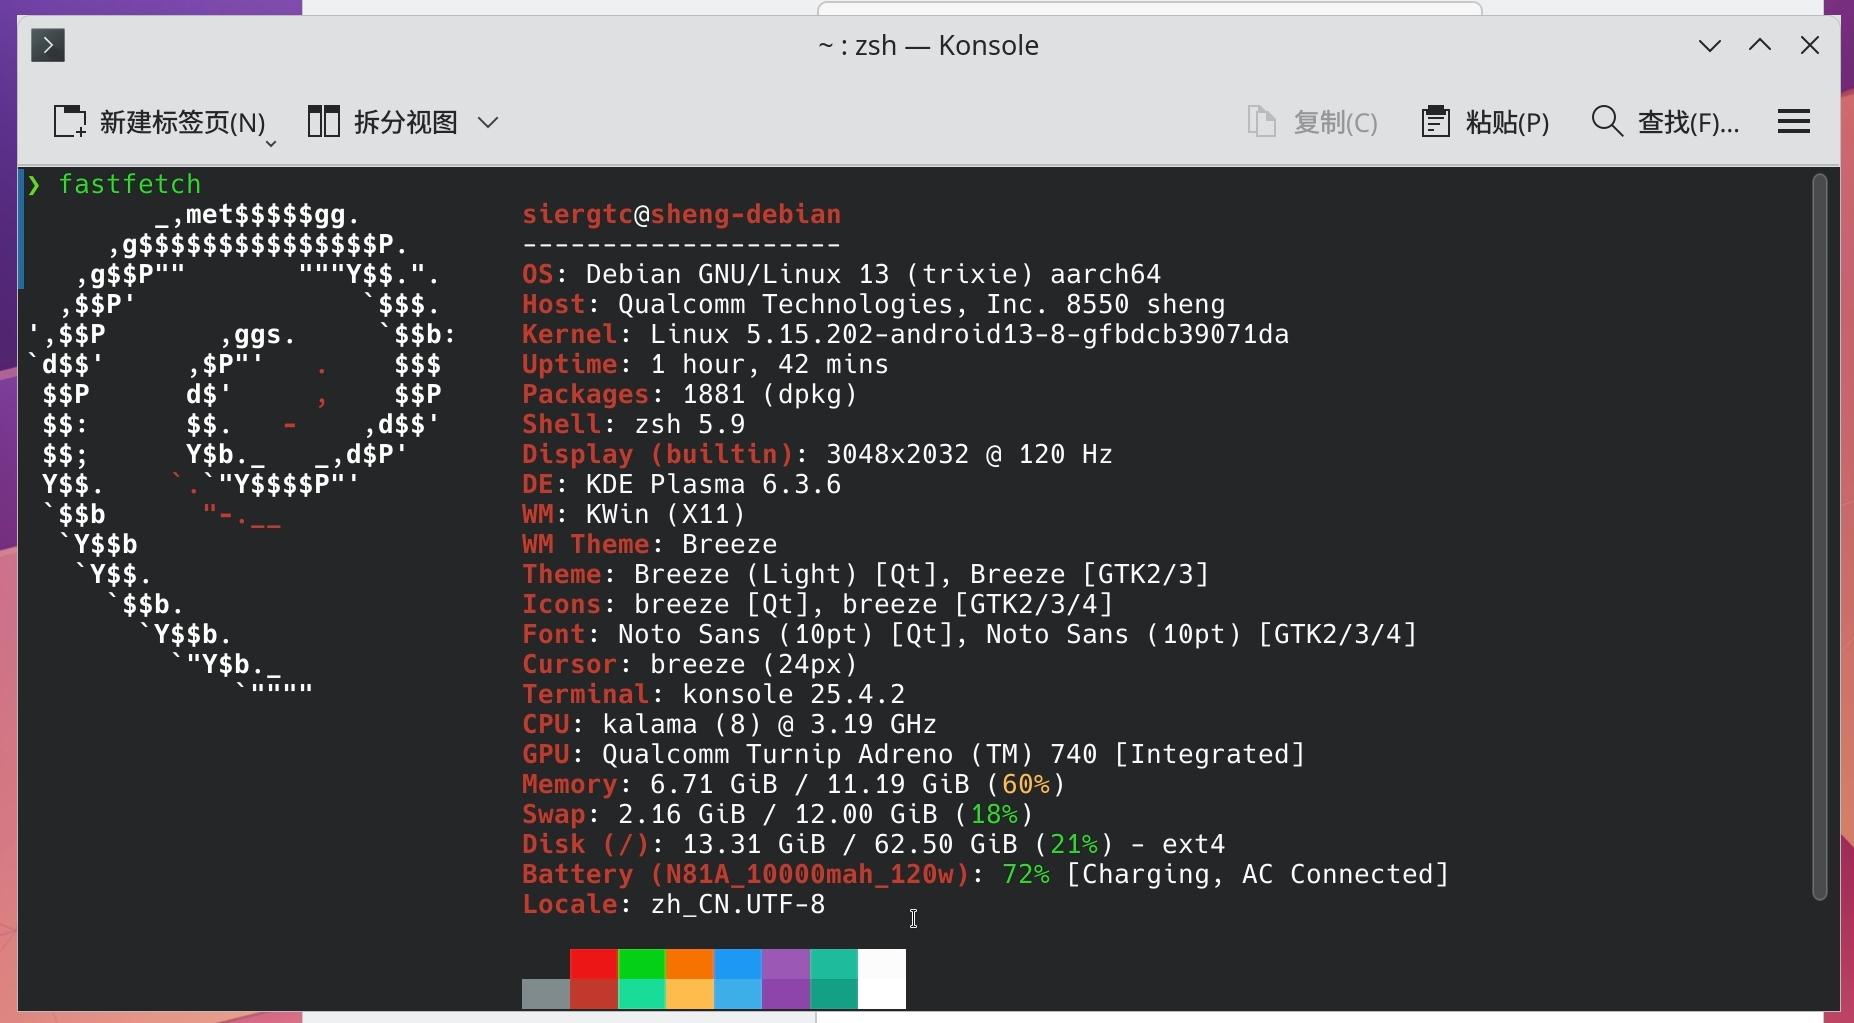Image resolution: width=1854 pixels, height=1023 pixels.
Task: Click the orange color block
Action: point(690,964)
